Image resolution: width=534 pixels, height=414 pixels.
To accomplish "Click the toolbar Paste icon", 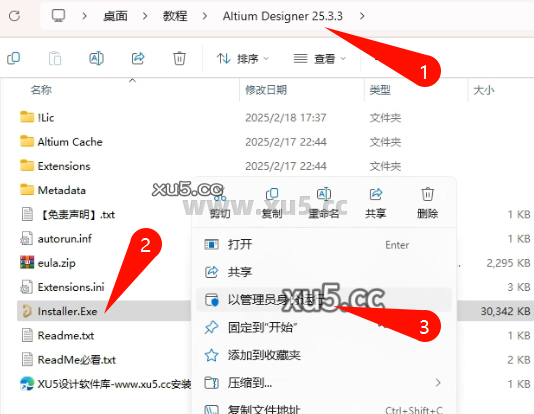I will tap(55, 58).
